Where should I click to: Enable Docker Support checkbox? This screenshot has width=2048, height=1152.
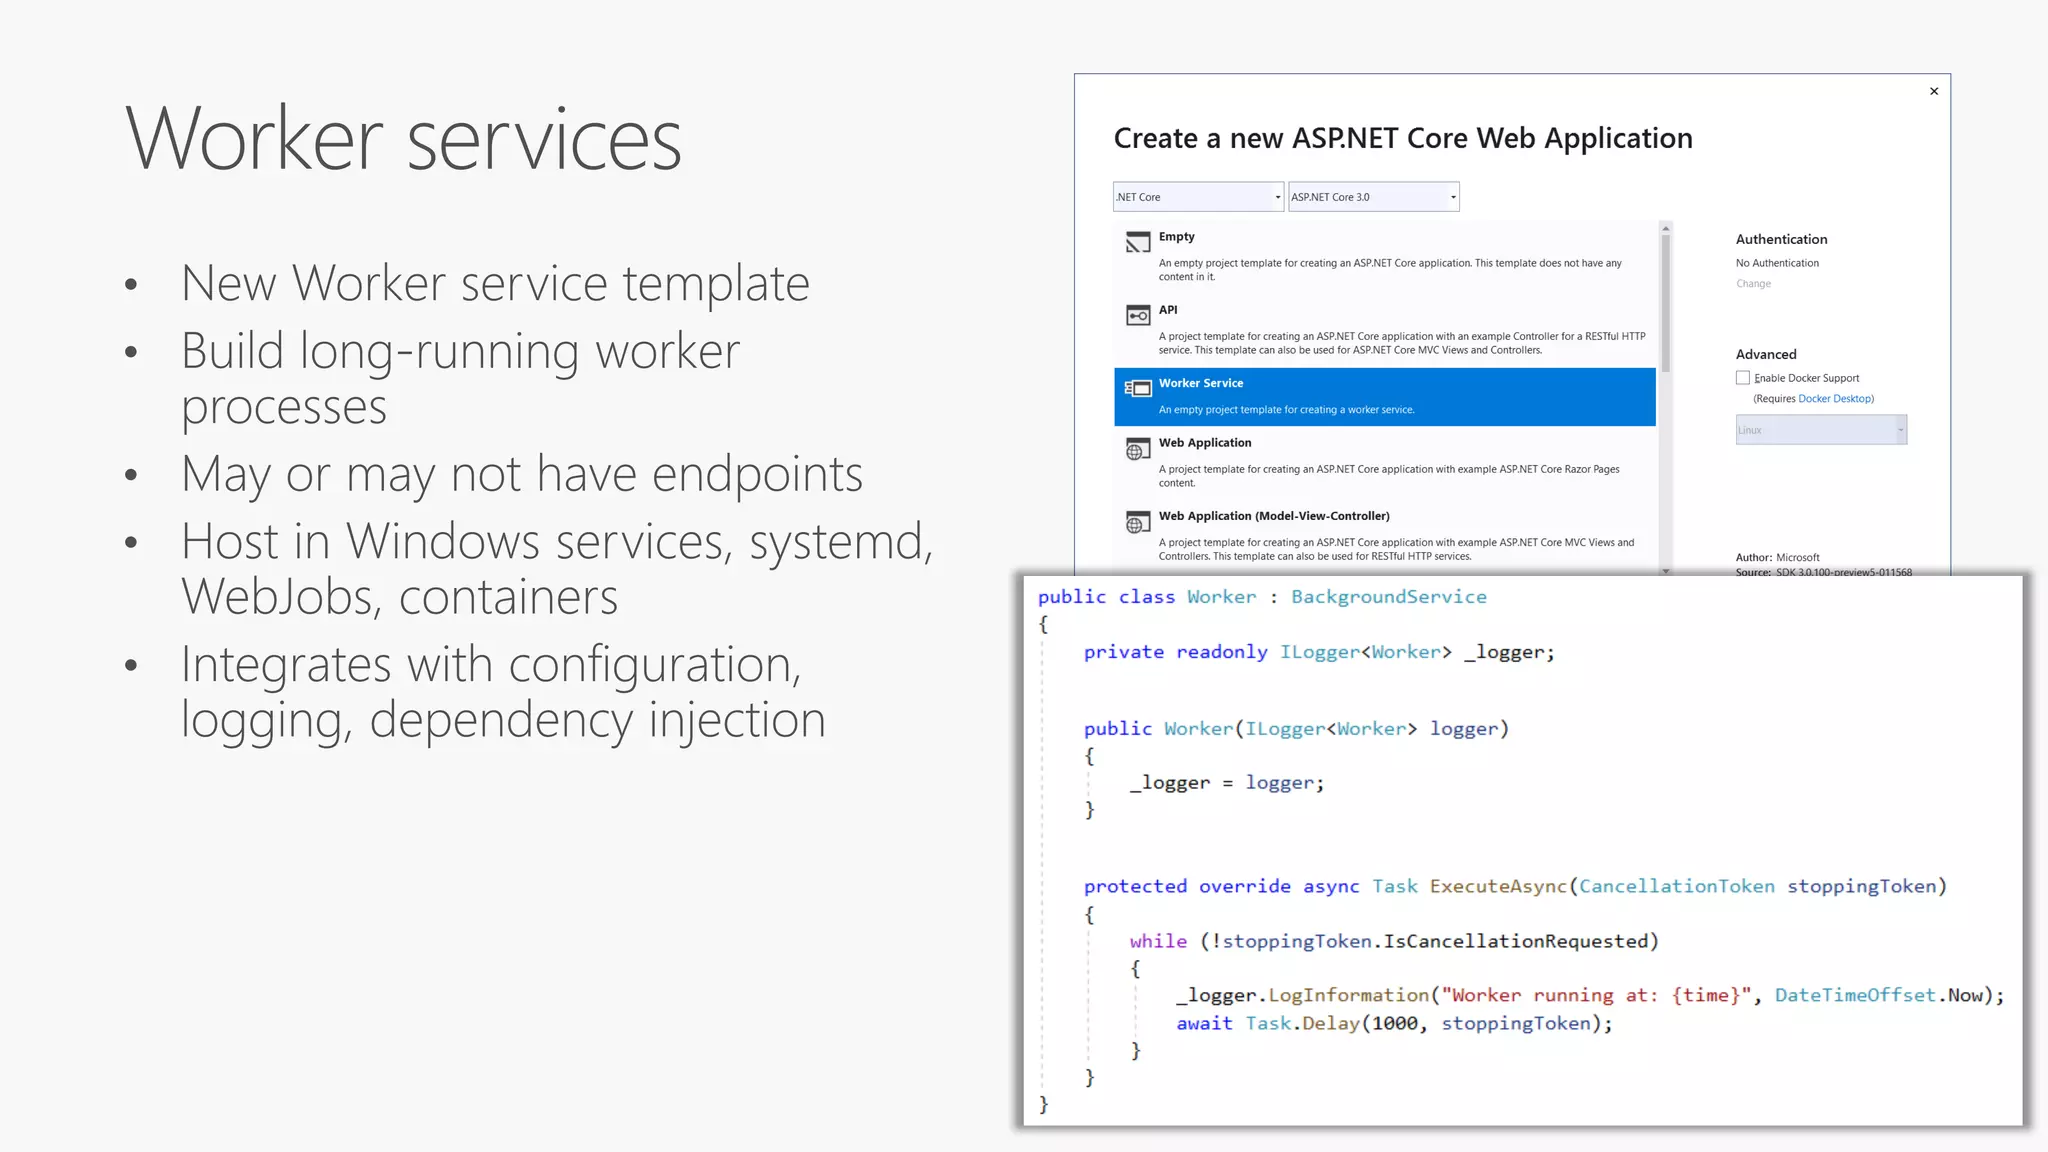click(x=1743, y=378)
